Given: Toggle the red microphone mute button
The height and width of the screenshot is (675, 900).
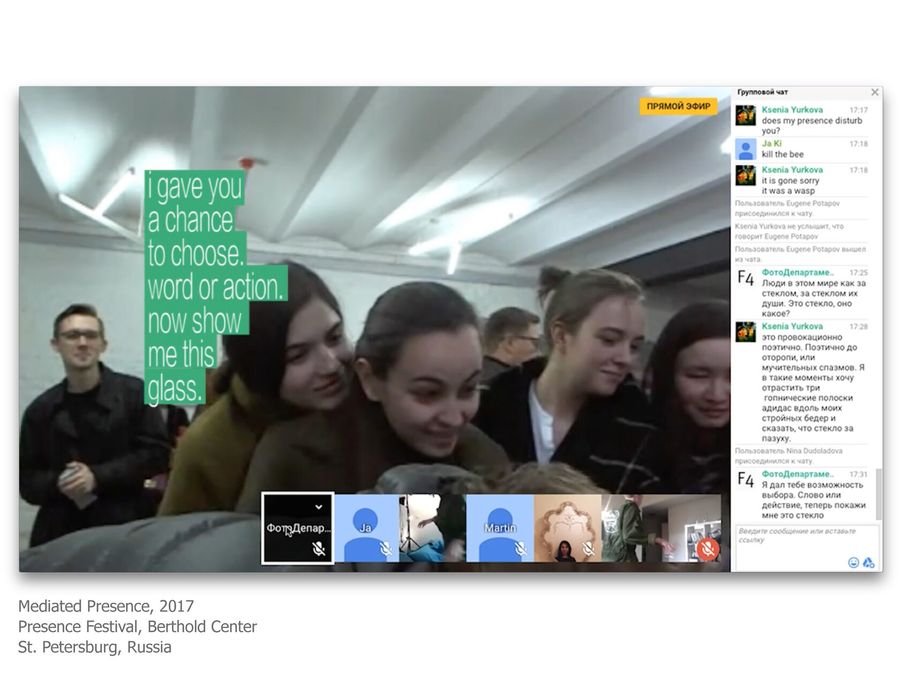Looking at the screenshot, I should click(709, 549).
